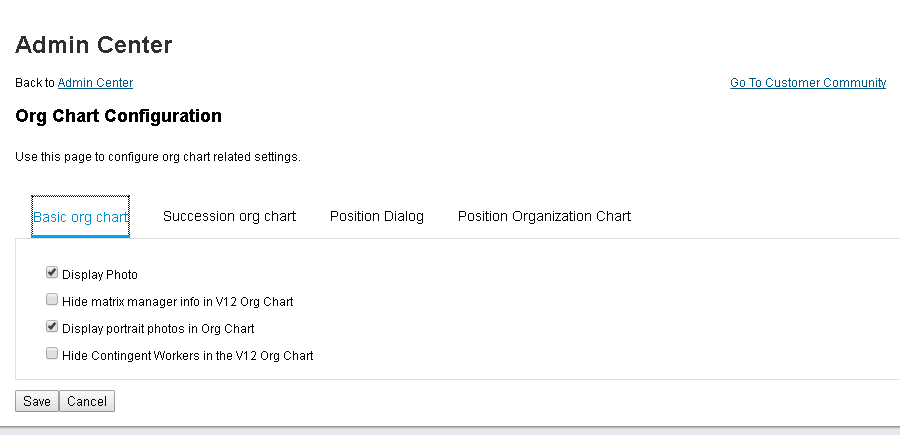
Task: Uncheck the Display Photo checkbox
Action: tap(52, 273)
